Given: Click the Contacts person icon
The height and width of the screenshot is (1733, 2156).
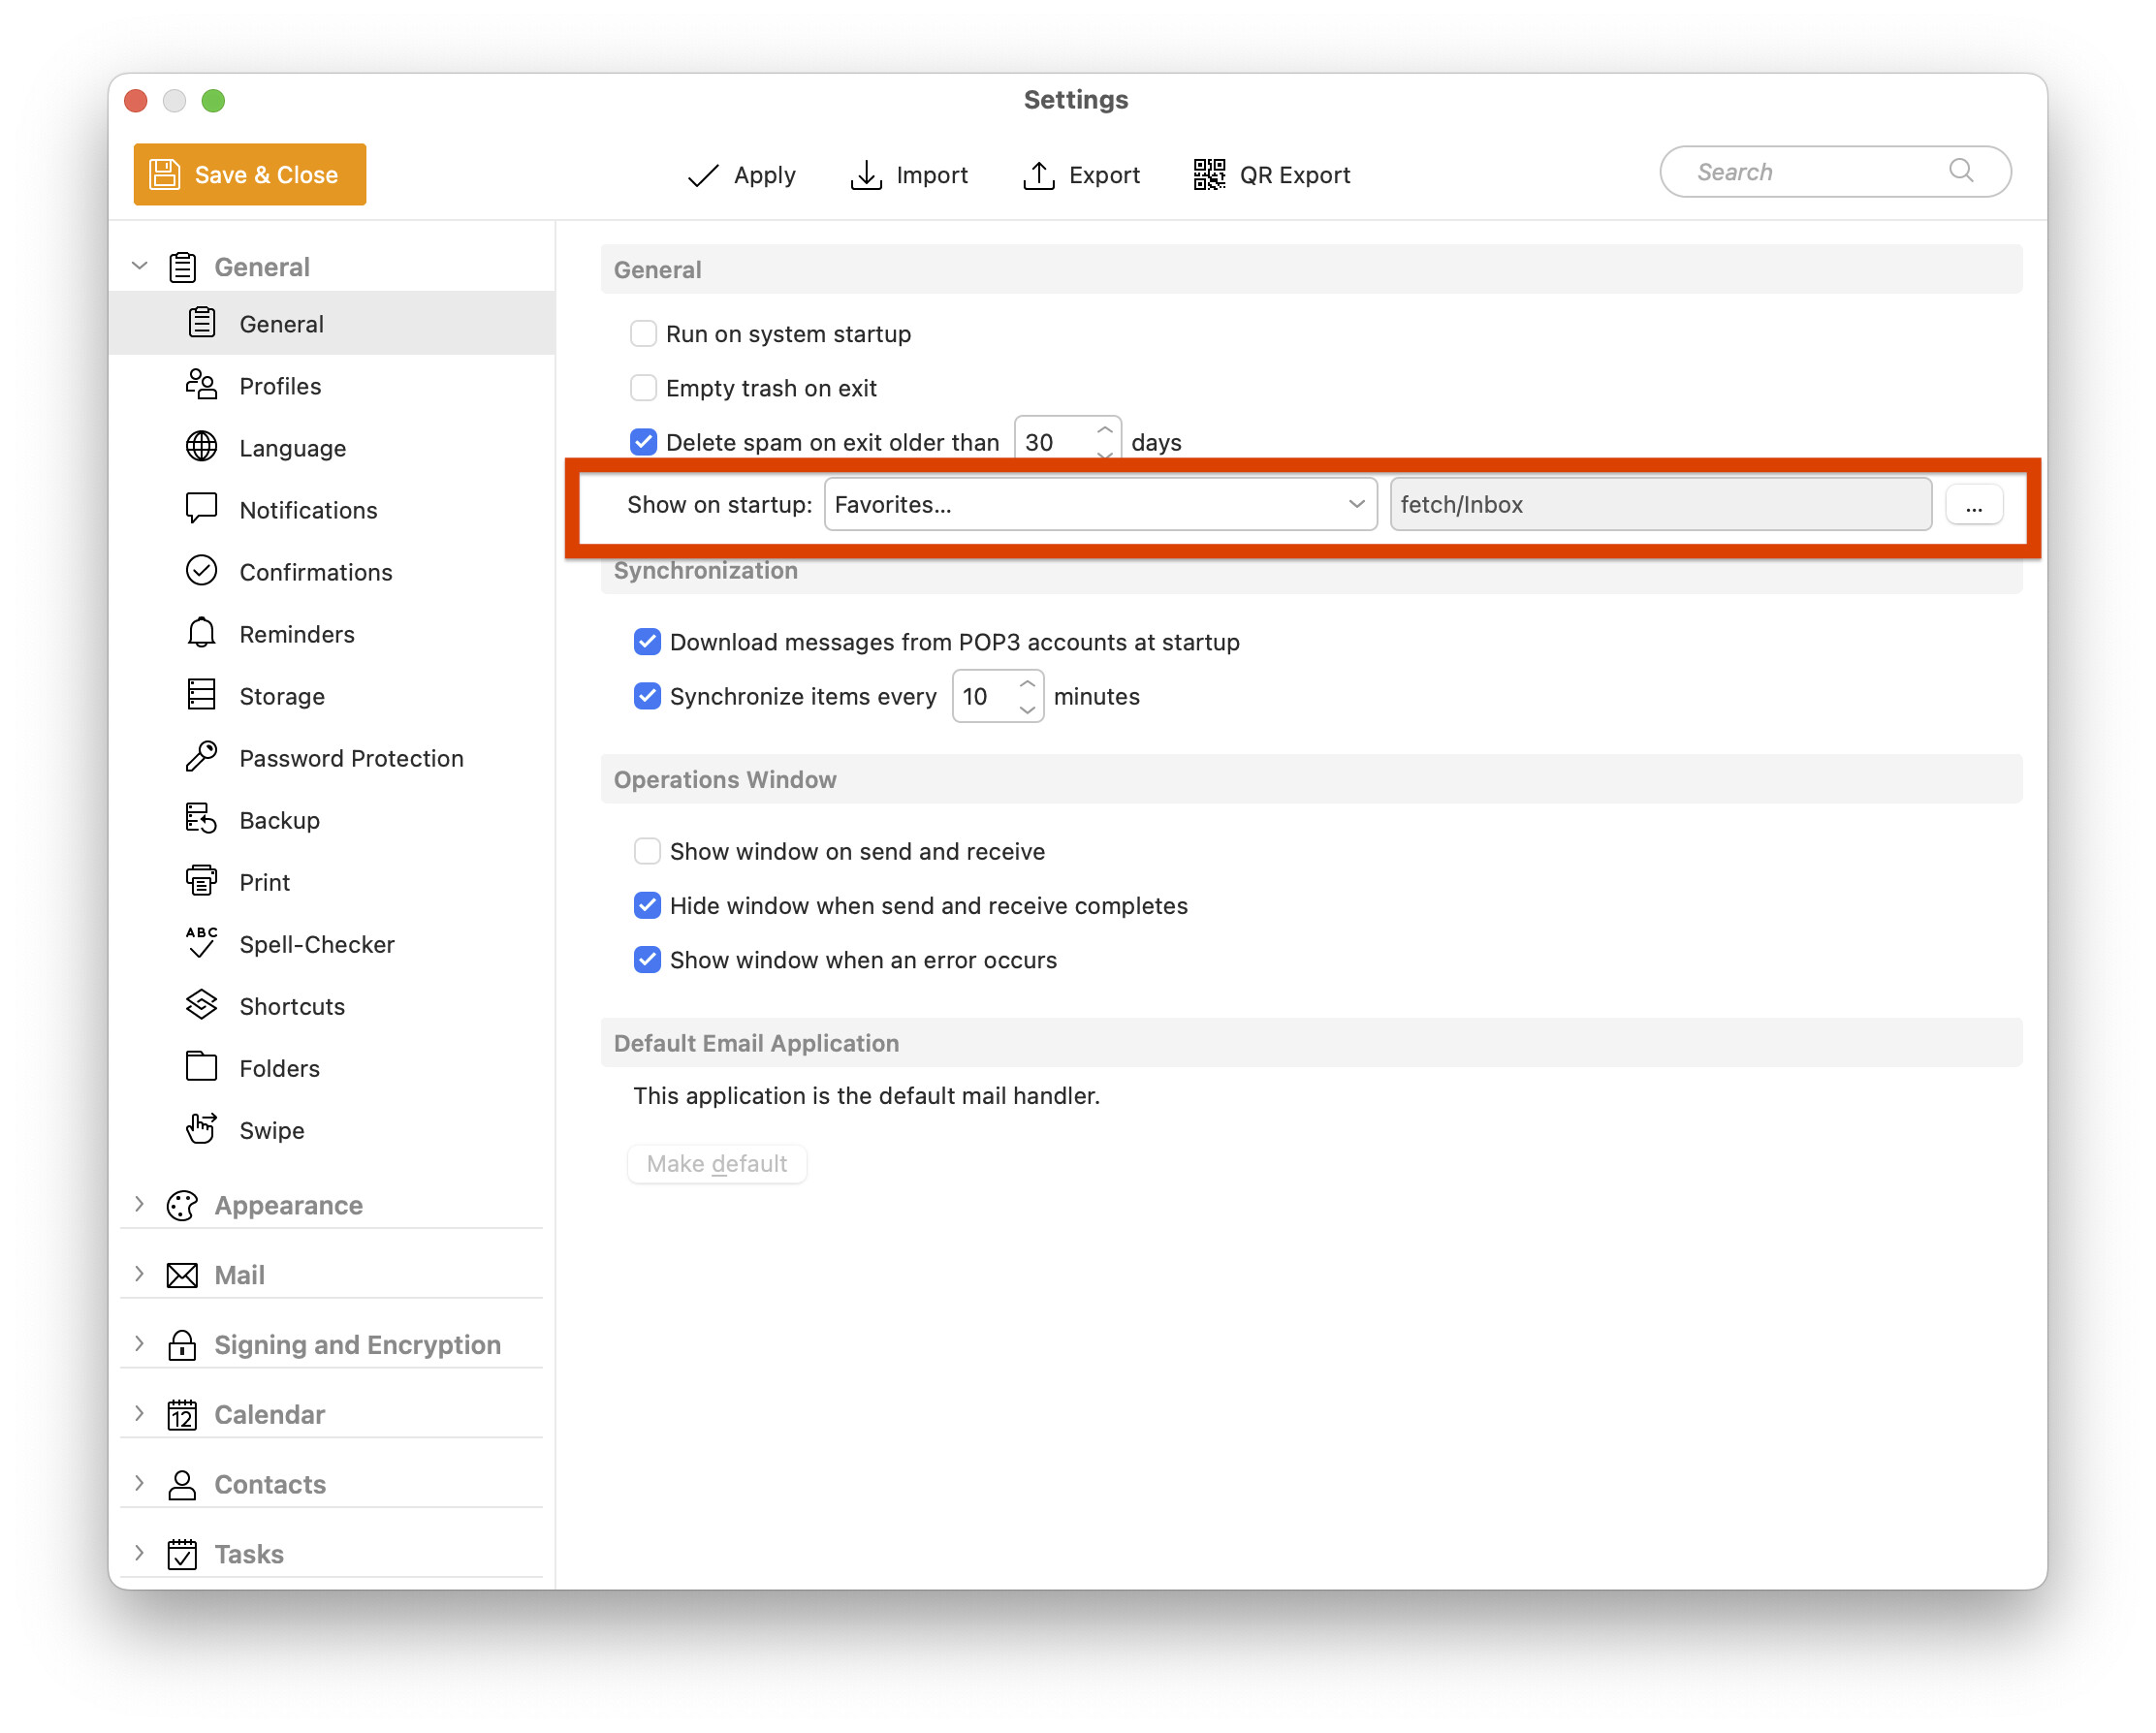Looking at the screenshot, I should pos(182,1485).
